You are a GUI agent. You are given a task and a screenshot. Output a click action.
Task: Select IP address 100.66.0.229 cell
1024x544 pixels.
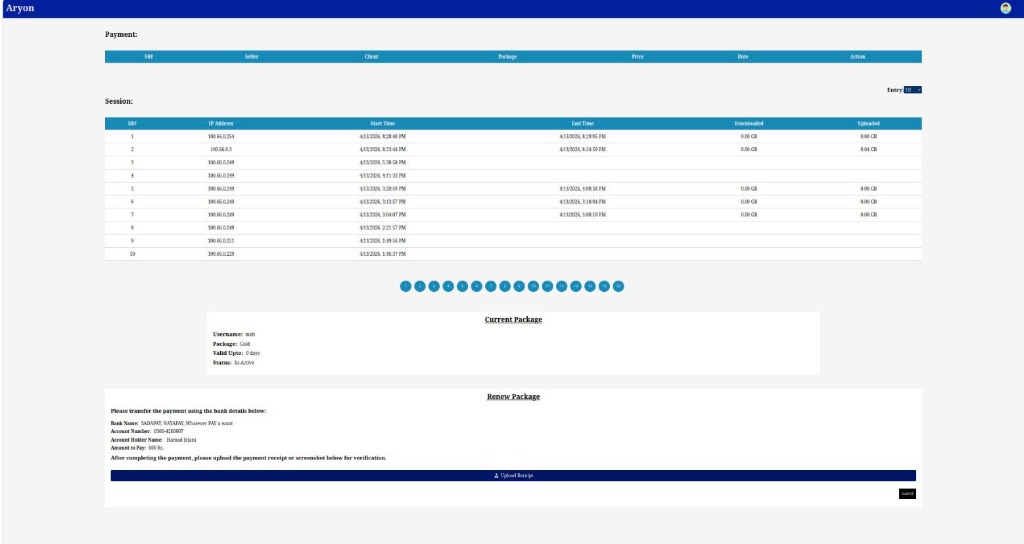click(221, 254)
